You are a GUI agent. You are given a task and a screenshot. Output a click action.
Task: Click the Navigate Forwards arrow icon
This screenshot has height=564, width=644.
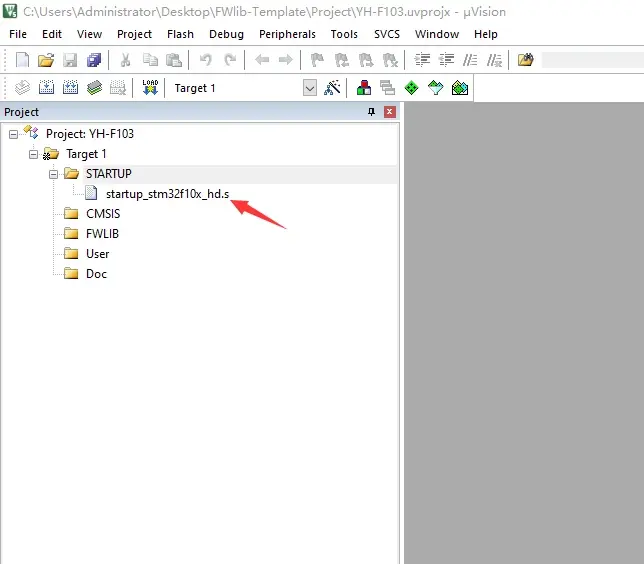(285, 60)
